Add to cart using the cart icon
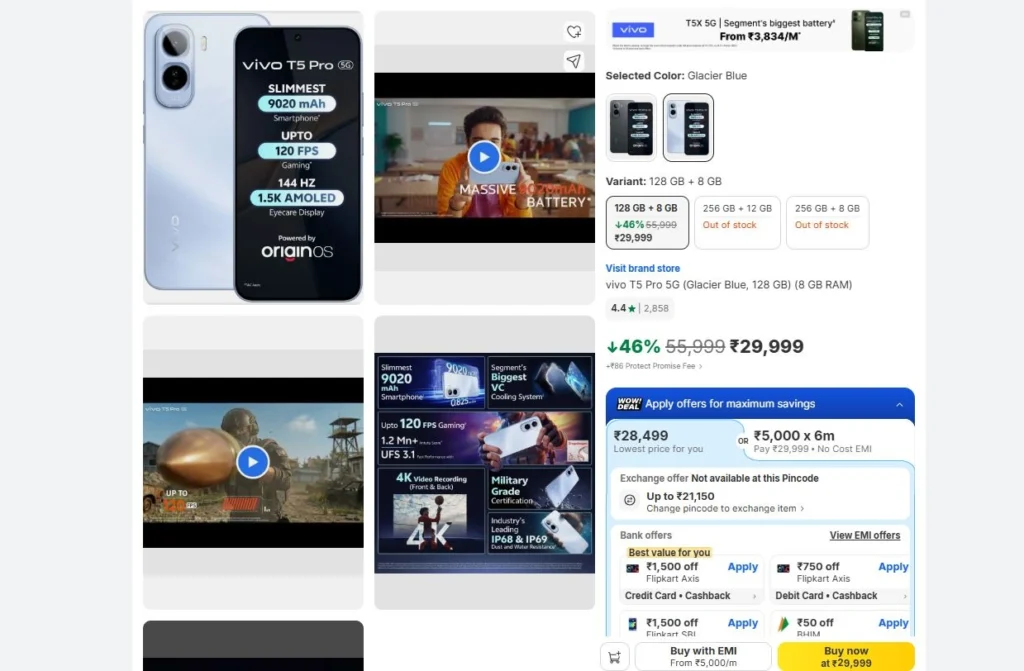Screen dimensions: 1024x671 615,657
